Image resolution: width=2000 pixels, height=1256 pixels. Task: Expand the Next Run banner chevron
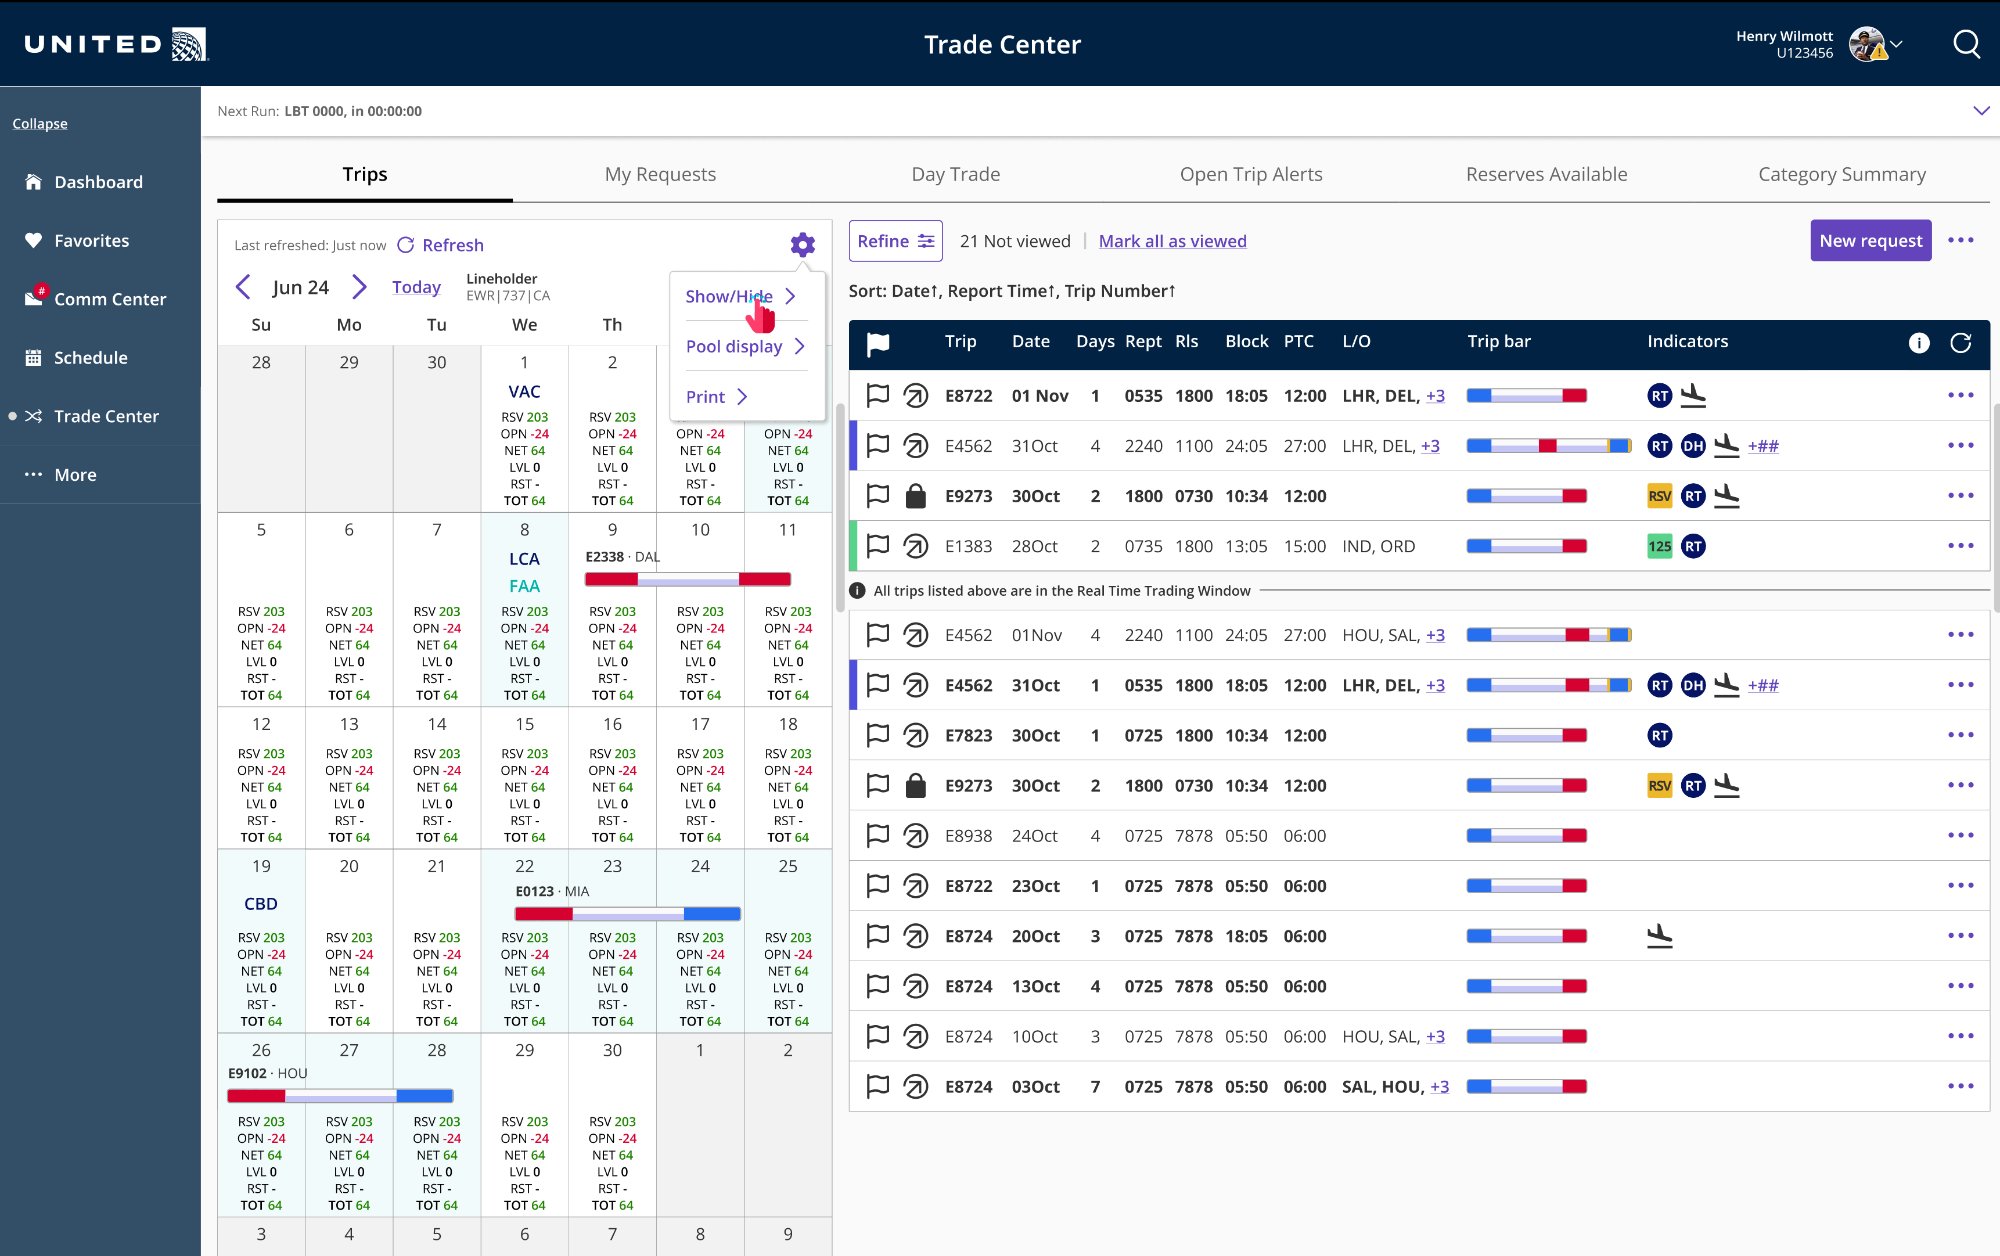(x=1980, y=111)
